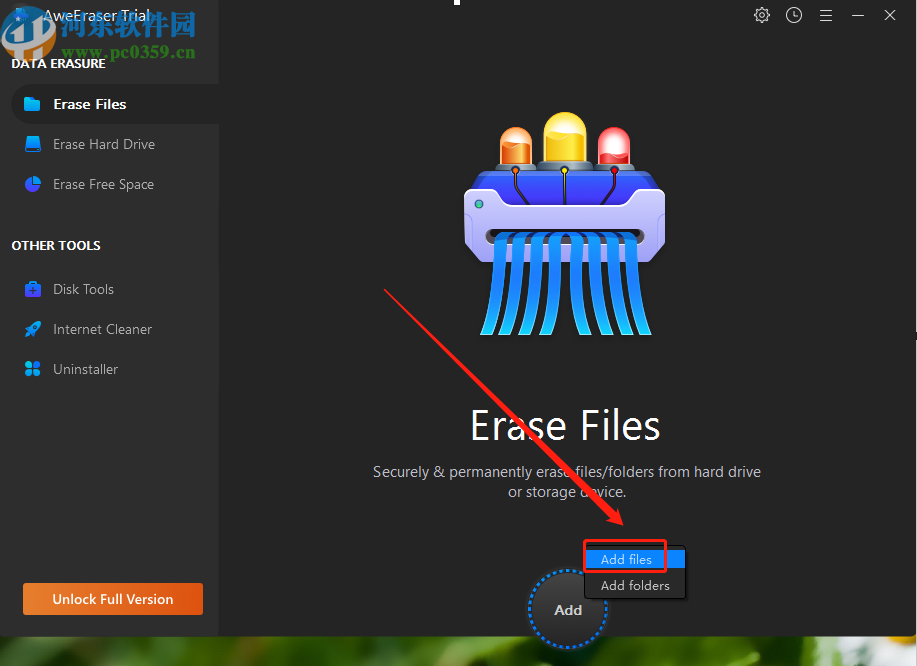Select the Erase Files label in the sidebar
Screen dimensions: 917x666
(x=90, y=104)
